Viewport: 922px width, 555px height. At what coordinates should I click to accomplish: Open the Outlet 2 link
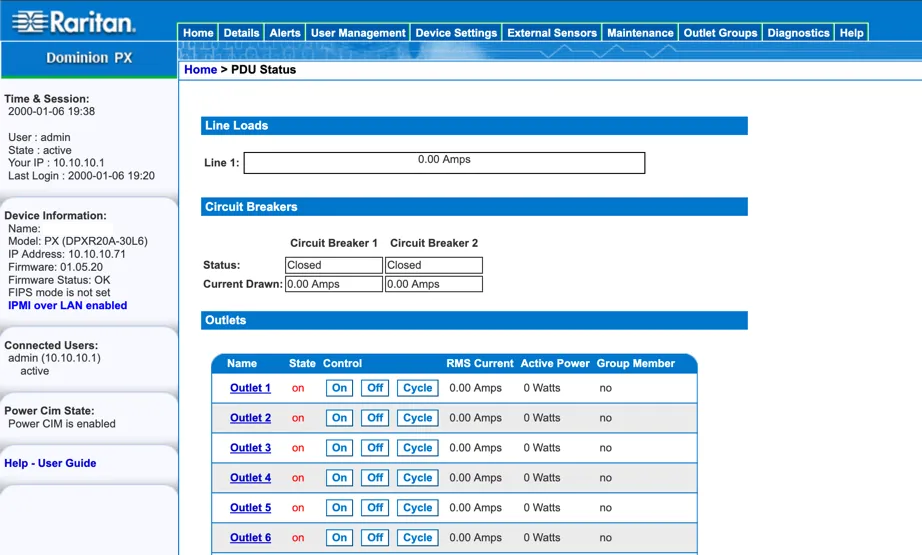(250, 418)
